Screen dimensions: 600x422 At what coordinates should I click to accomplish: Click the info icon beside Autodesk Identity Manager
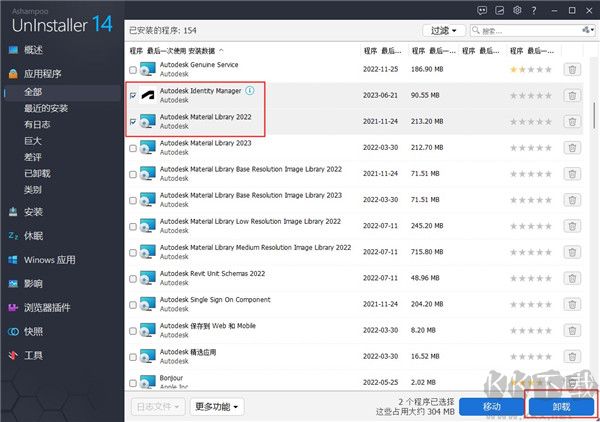tap(250, 91)
